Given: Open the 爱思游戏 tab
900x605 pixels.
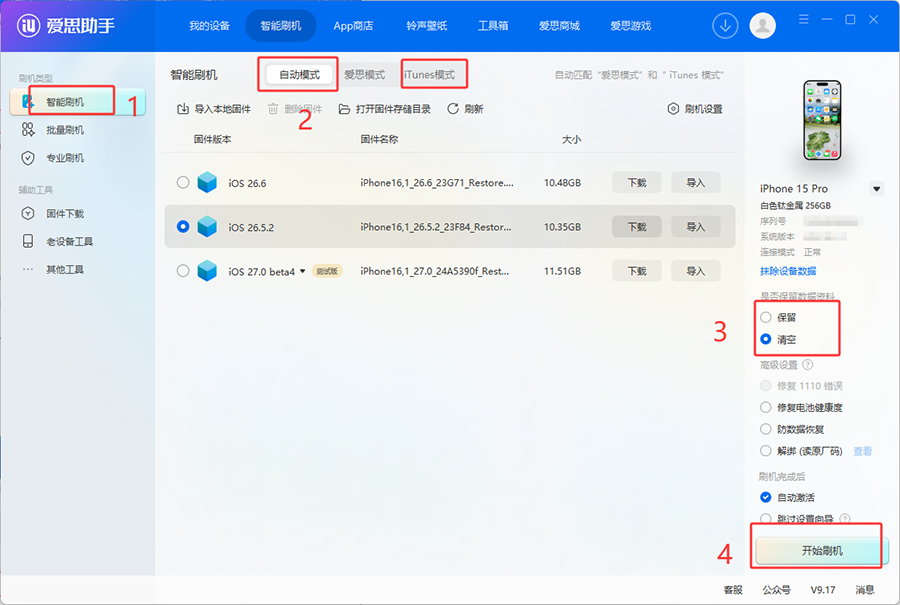Looking at the screenshot, I should pyautogui.click(x=630, y=26).
